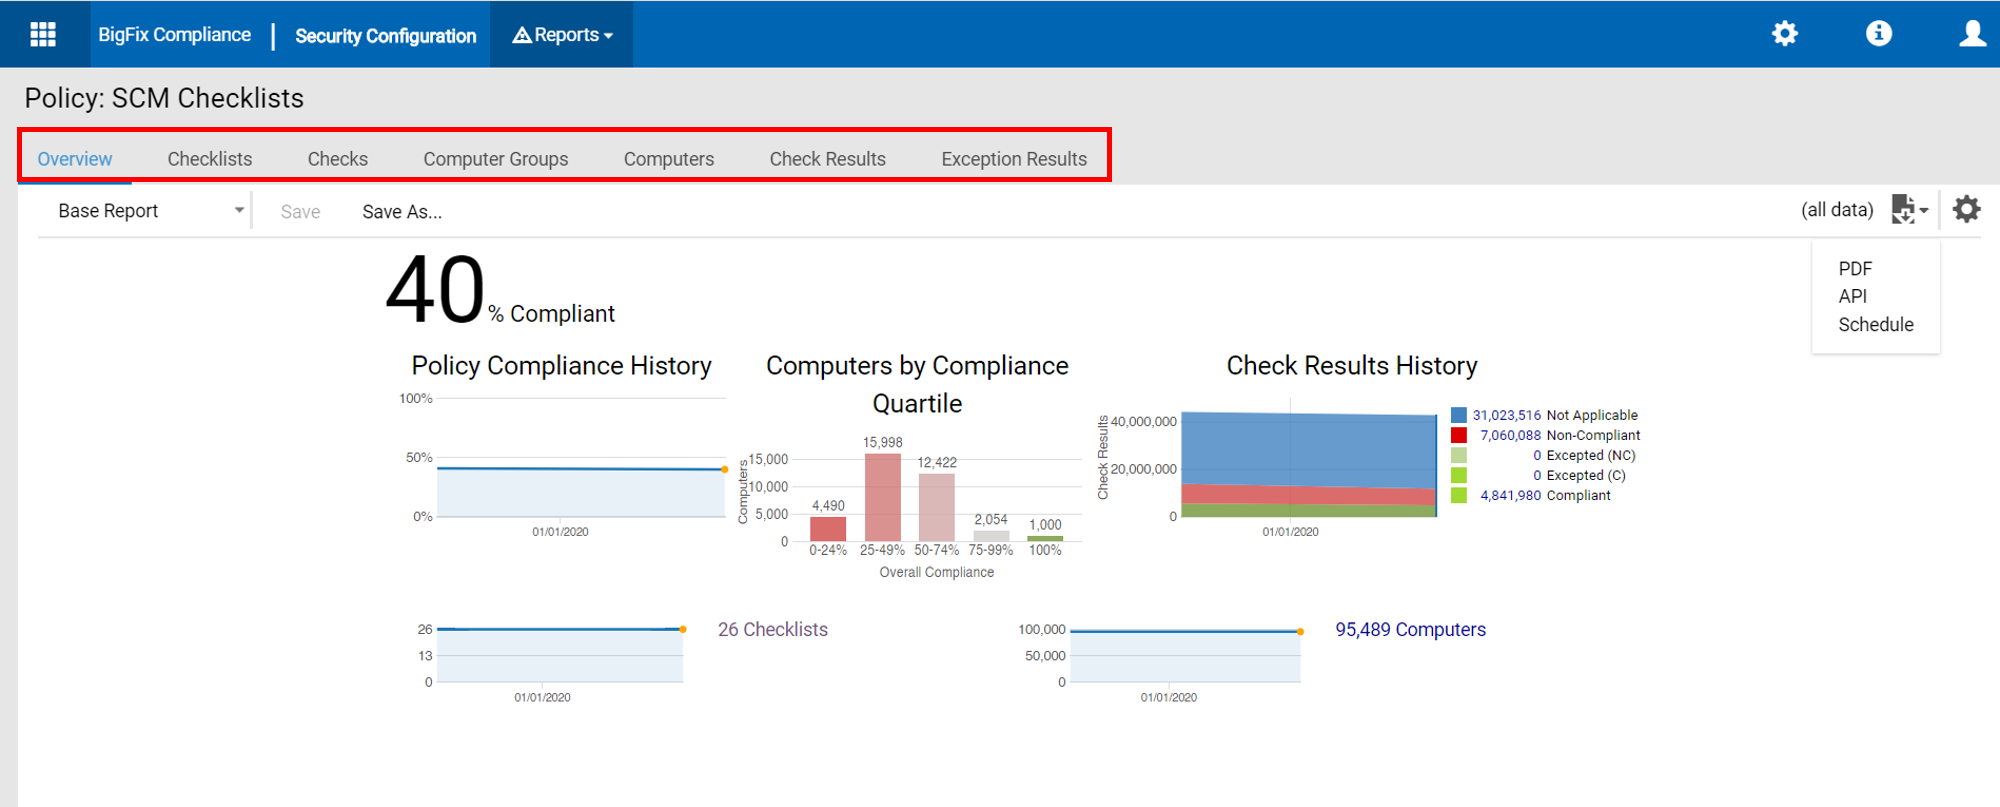Open the app launcher grid icon
This screenshot has width=2000, height=807.
click(43, 34)
